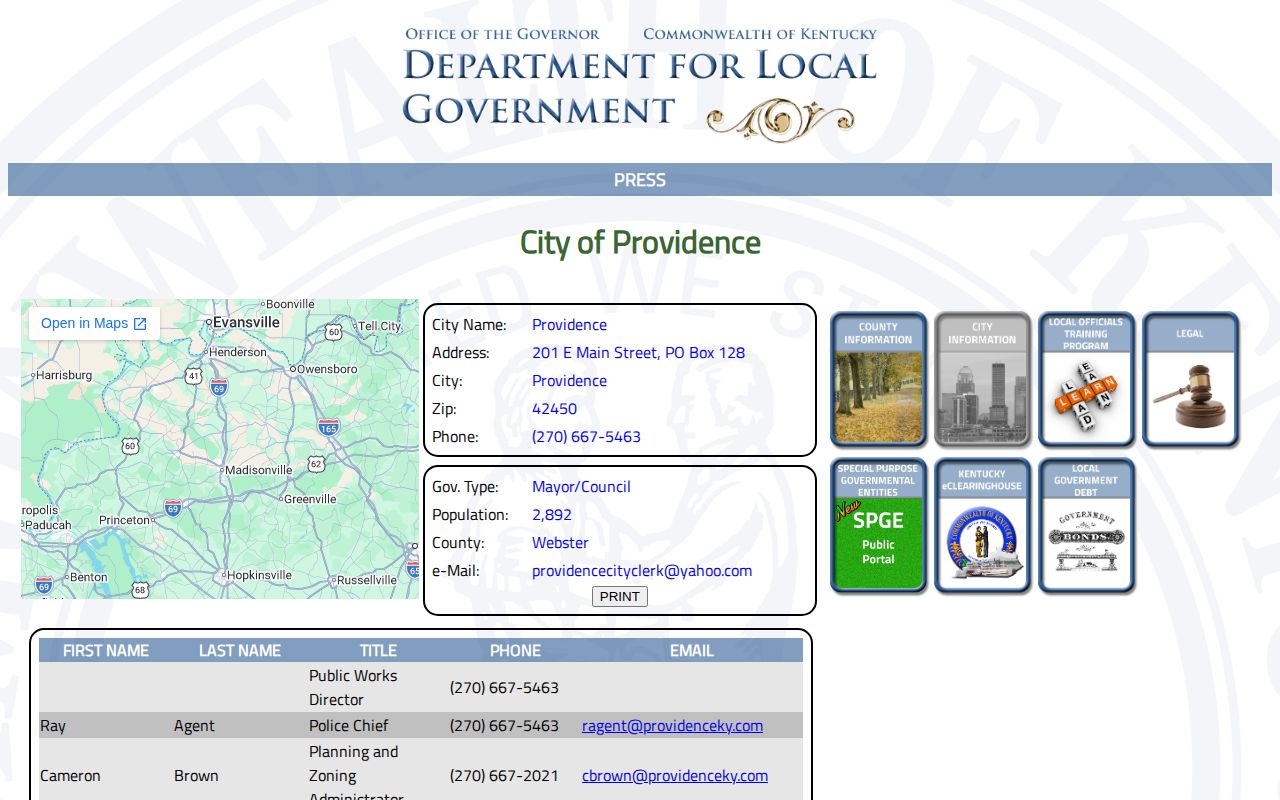1280x800 pixels.
Task: Click the FIRST NAME column header
Action: pos(106,650)
